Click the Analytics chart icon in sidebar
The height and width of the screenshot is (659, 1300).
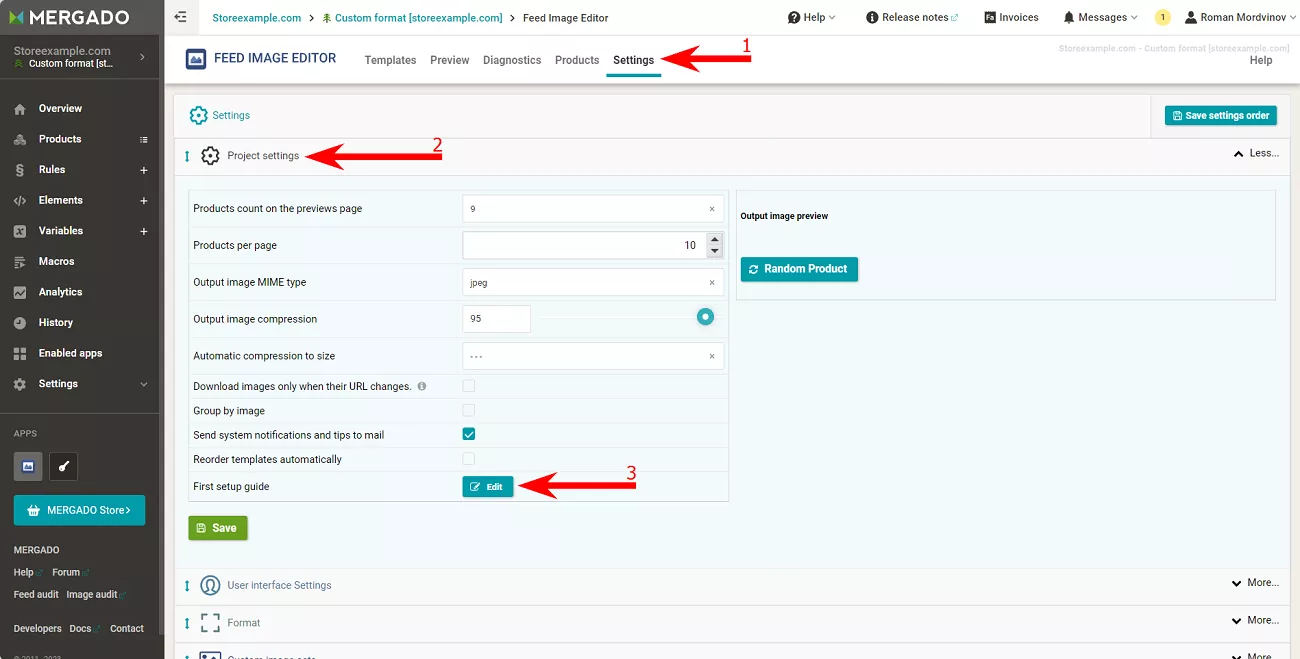coord(20,293)
